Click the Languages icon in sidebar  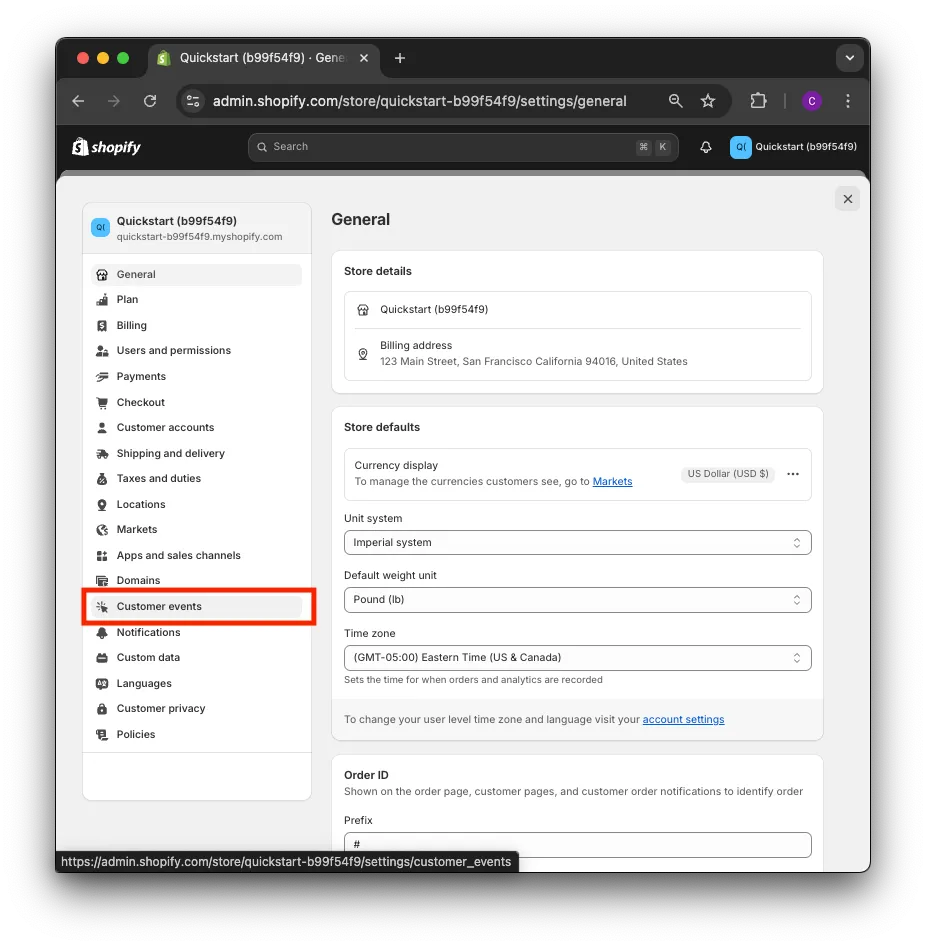(x=102, y=684)
